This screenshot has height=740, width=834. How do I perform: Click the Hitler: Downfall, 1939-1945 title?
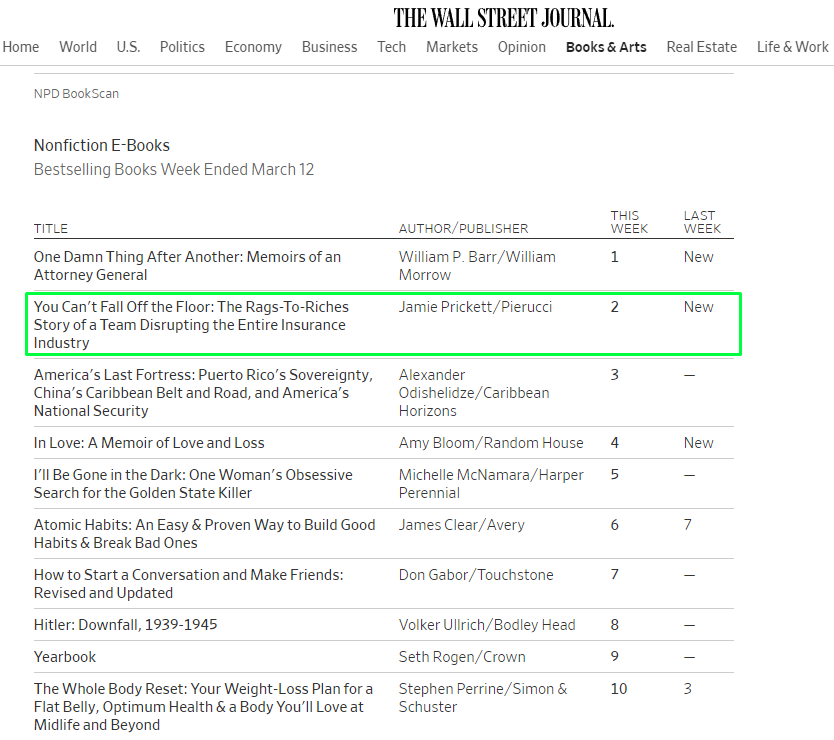(x=125, y=625)
